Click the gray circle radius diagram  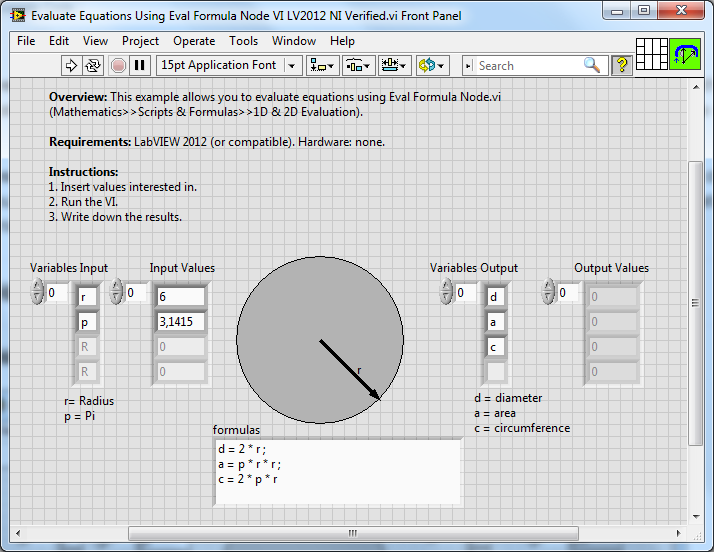click(320, 340)
